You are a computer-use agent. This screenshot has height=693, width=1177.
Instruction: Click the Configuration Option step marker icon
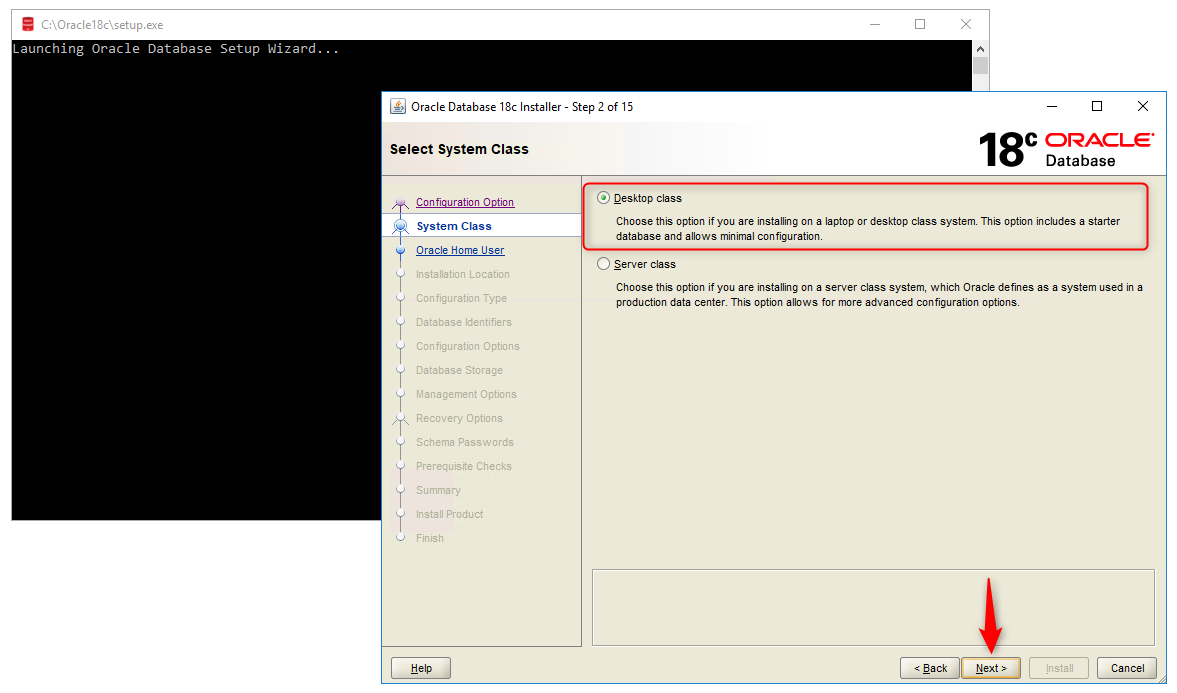tap(401, 203)
